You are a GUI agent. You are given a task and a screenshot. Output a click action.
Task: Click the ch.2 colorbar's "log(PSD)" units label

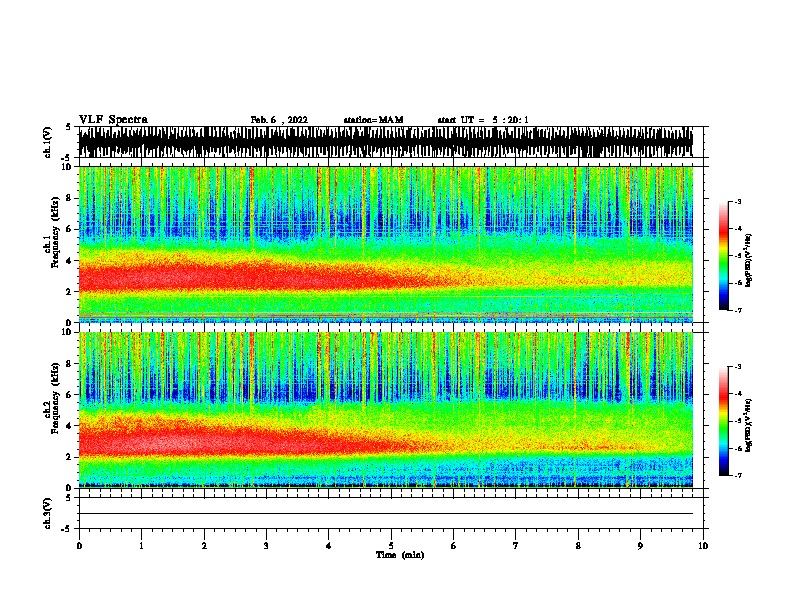pos(749,425)
